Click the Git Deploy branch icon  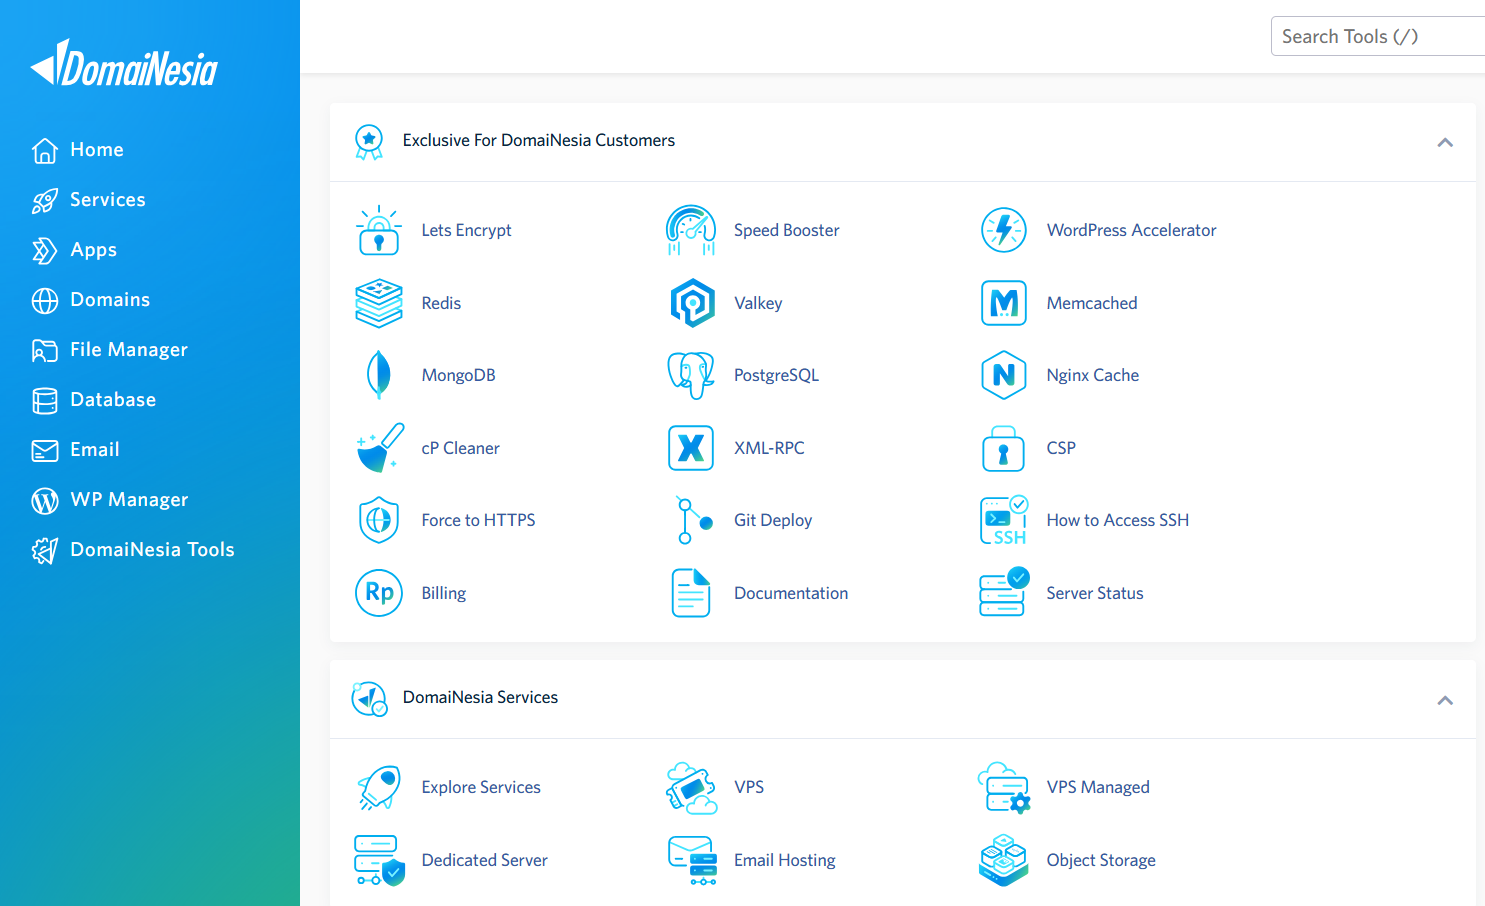point(693,520)
